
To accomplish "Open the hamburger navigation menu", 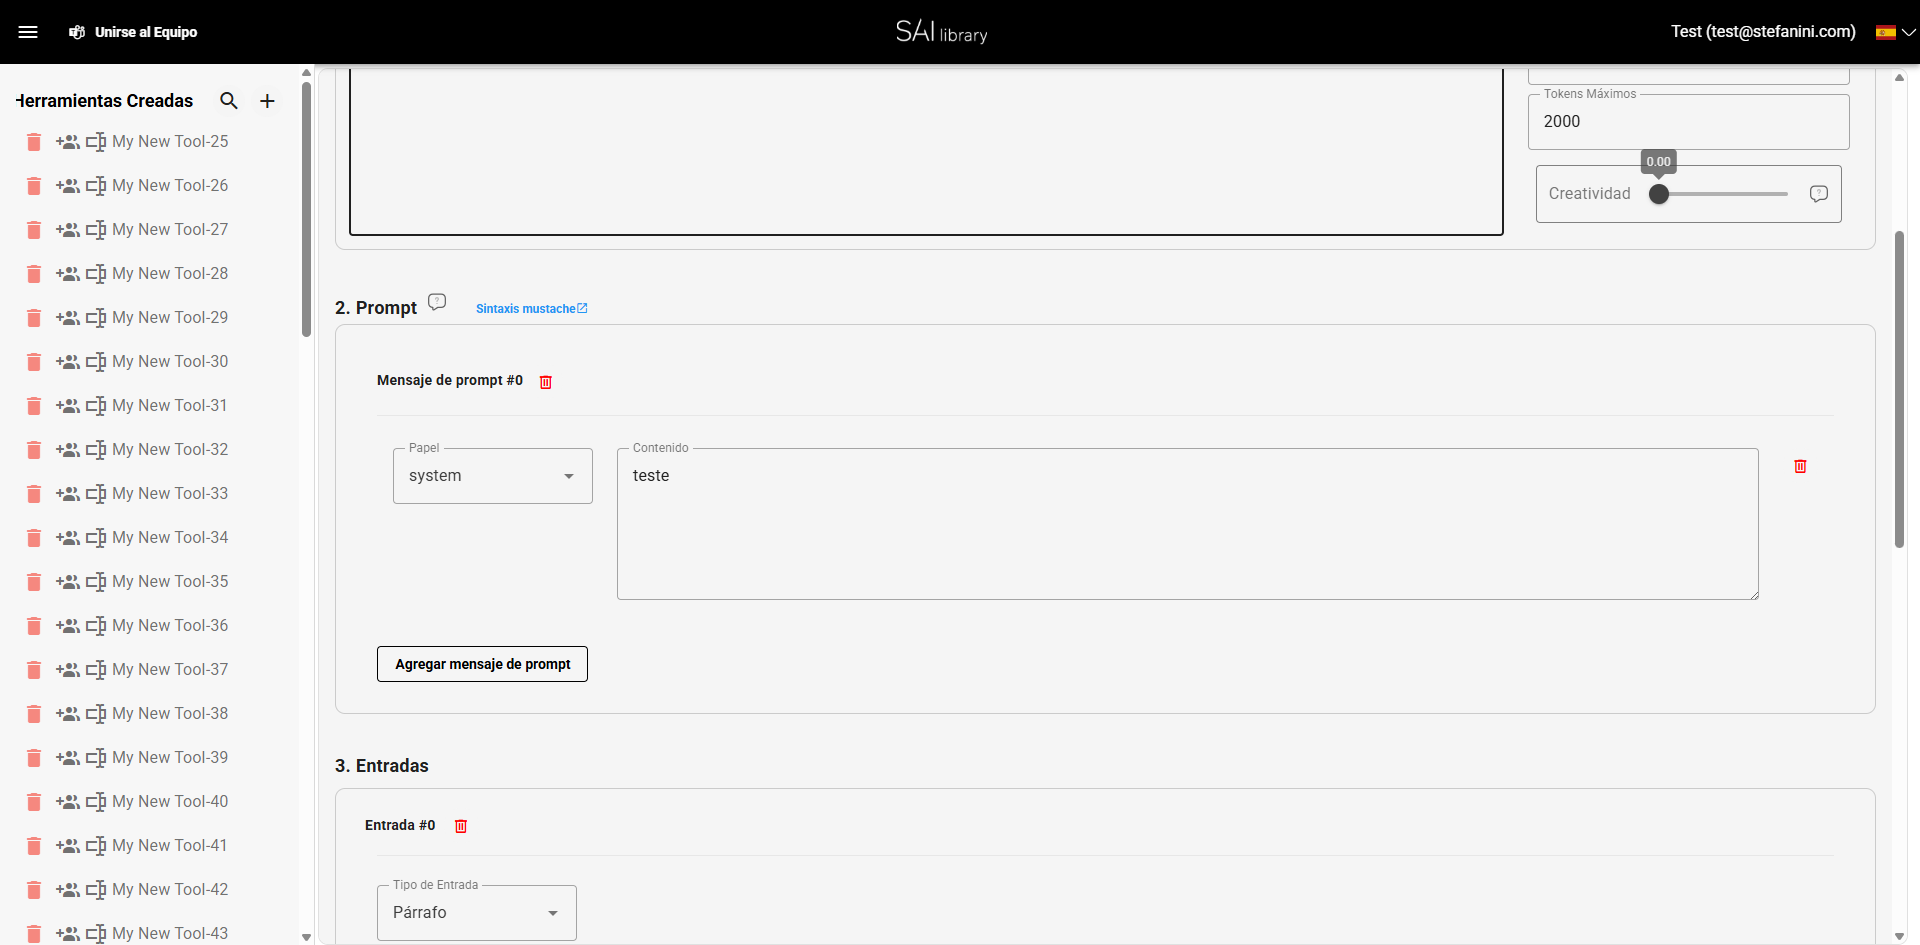I will (x=29, y=31).
